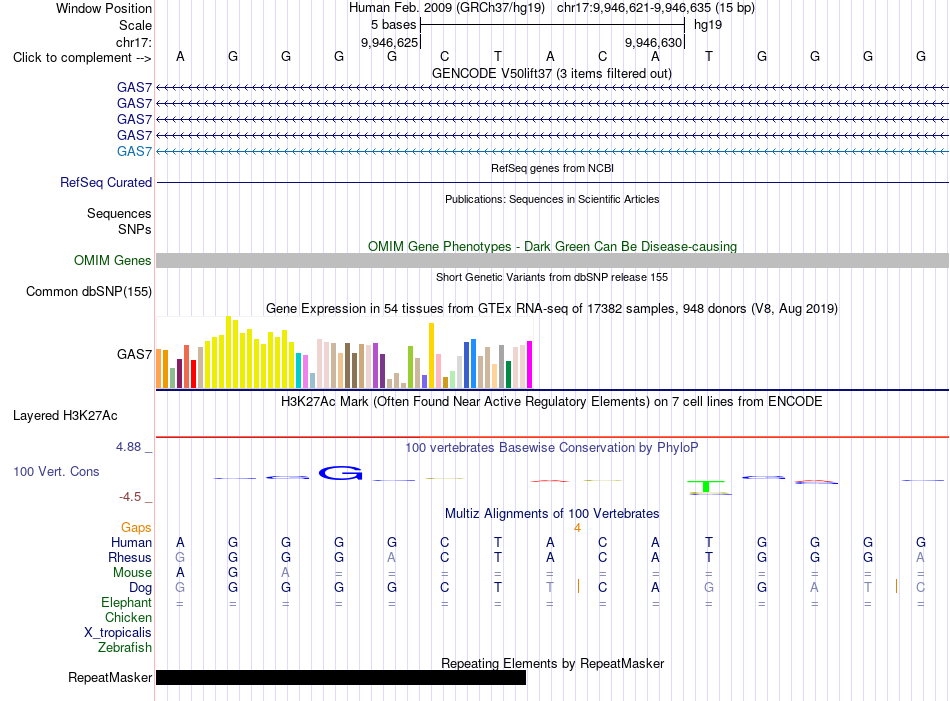Click the hg19 label beside the scale bar

point(708,25)
